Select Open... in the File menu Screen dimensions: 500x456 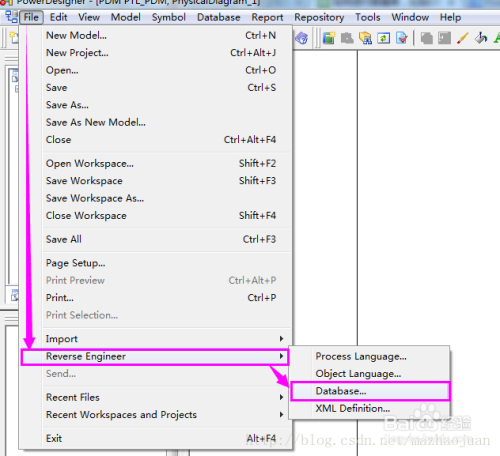[x=156, y=70]
